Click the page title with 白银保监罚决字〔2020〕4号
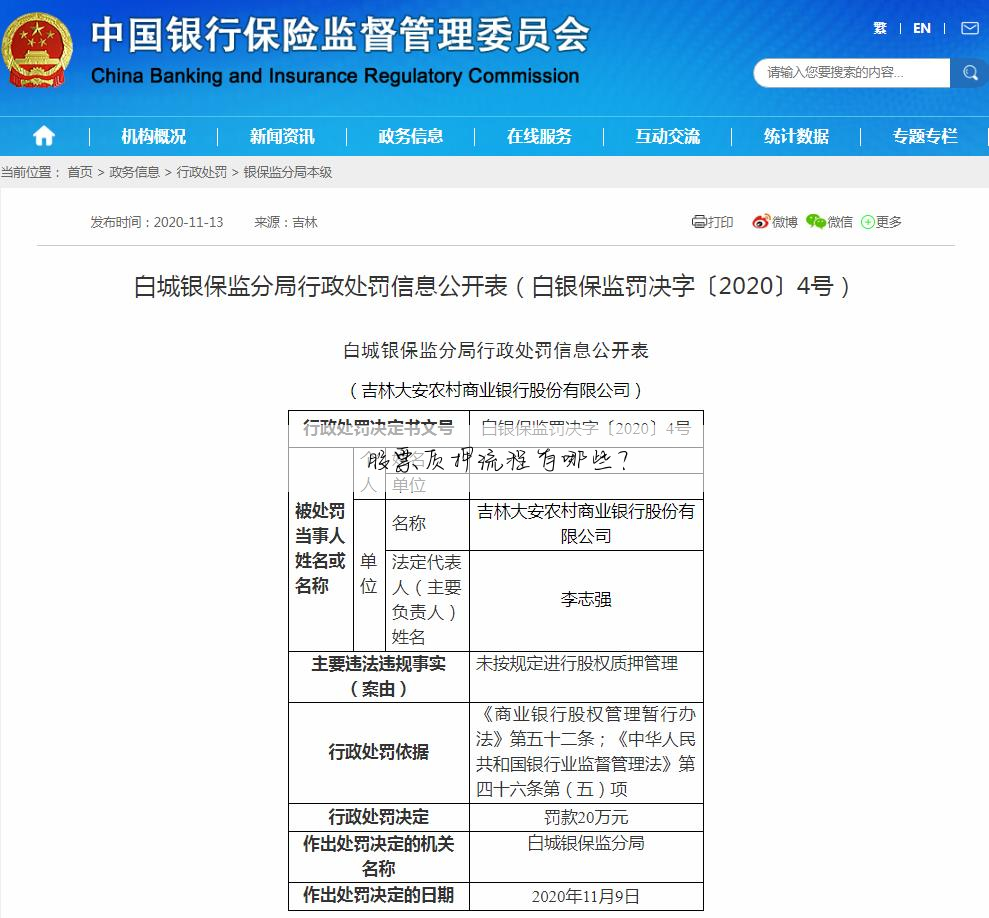989x918 pixels. click(492, 286)
